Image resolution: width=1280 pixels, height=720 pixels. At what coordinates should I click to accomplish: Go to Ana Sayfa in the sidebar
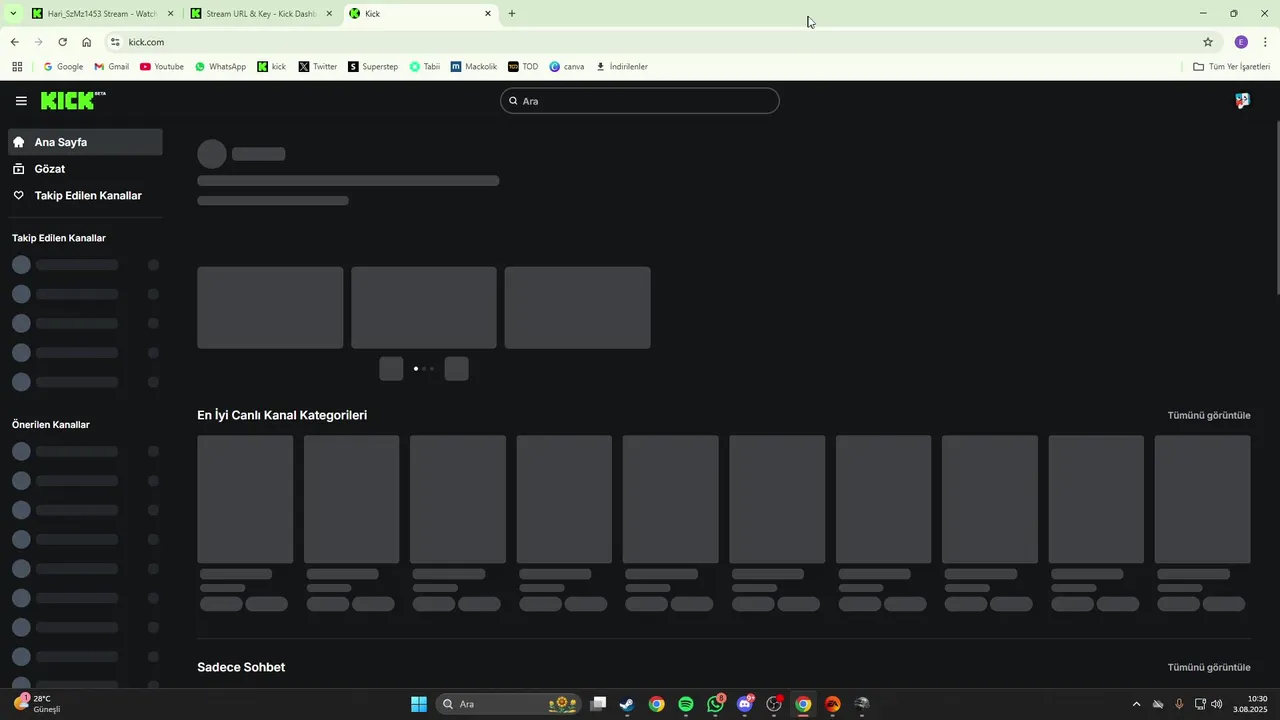[x=85, y=142]
